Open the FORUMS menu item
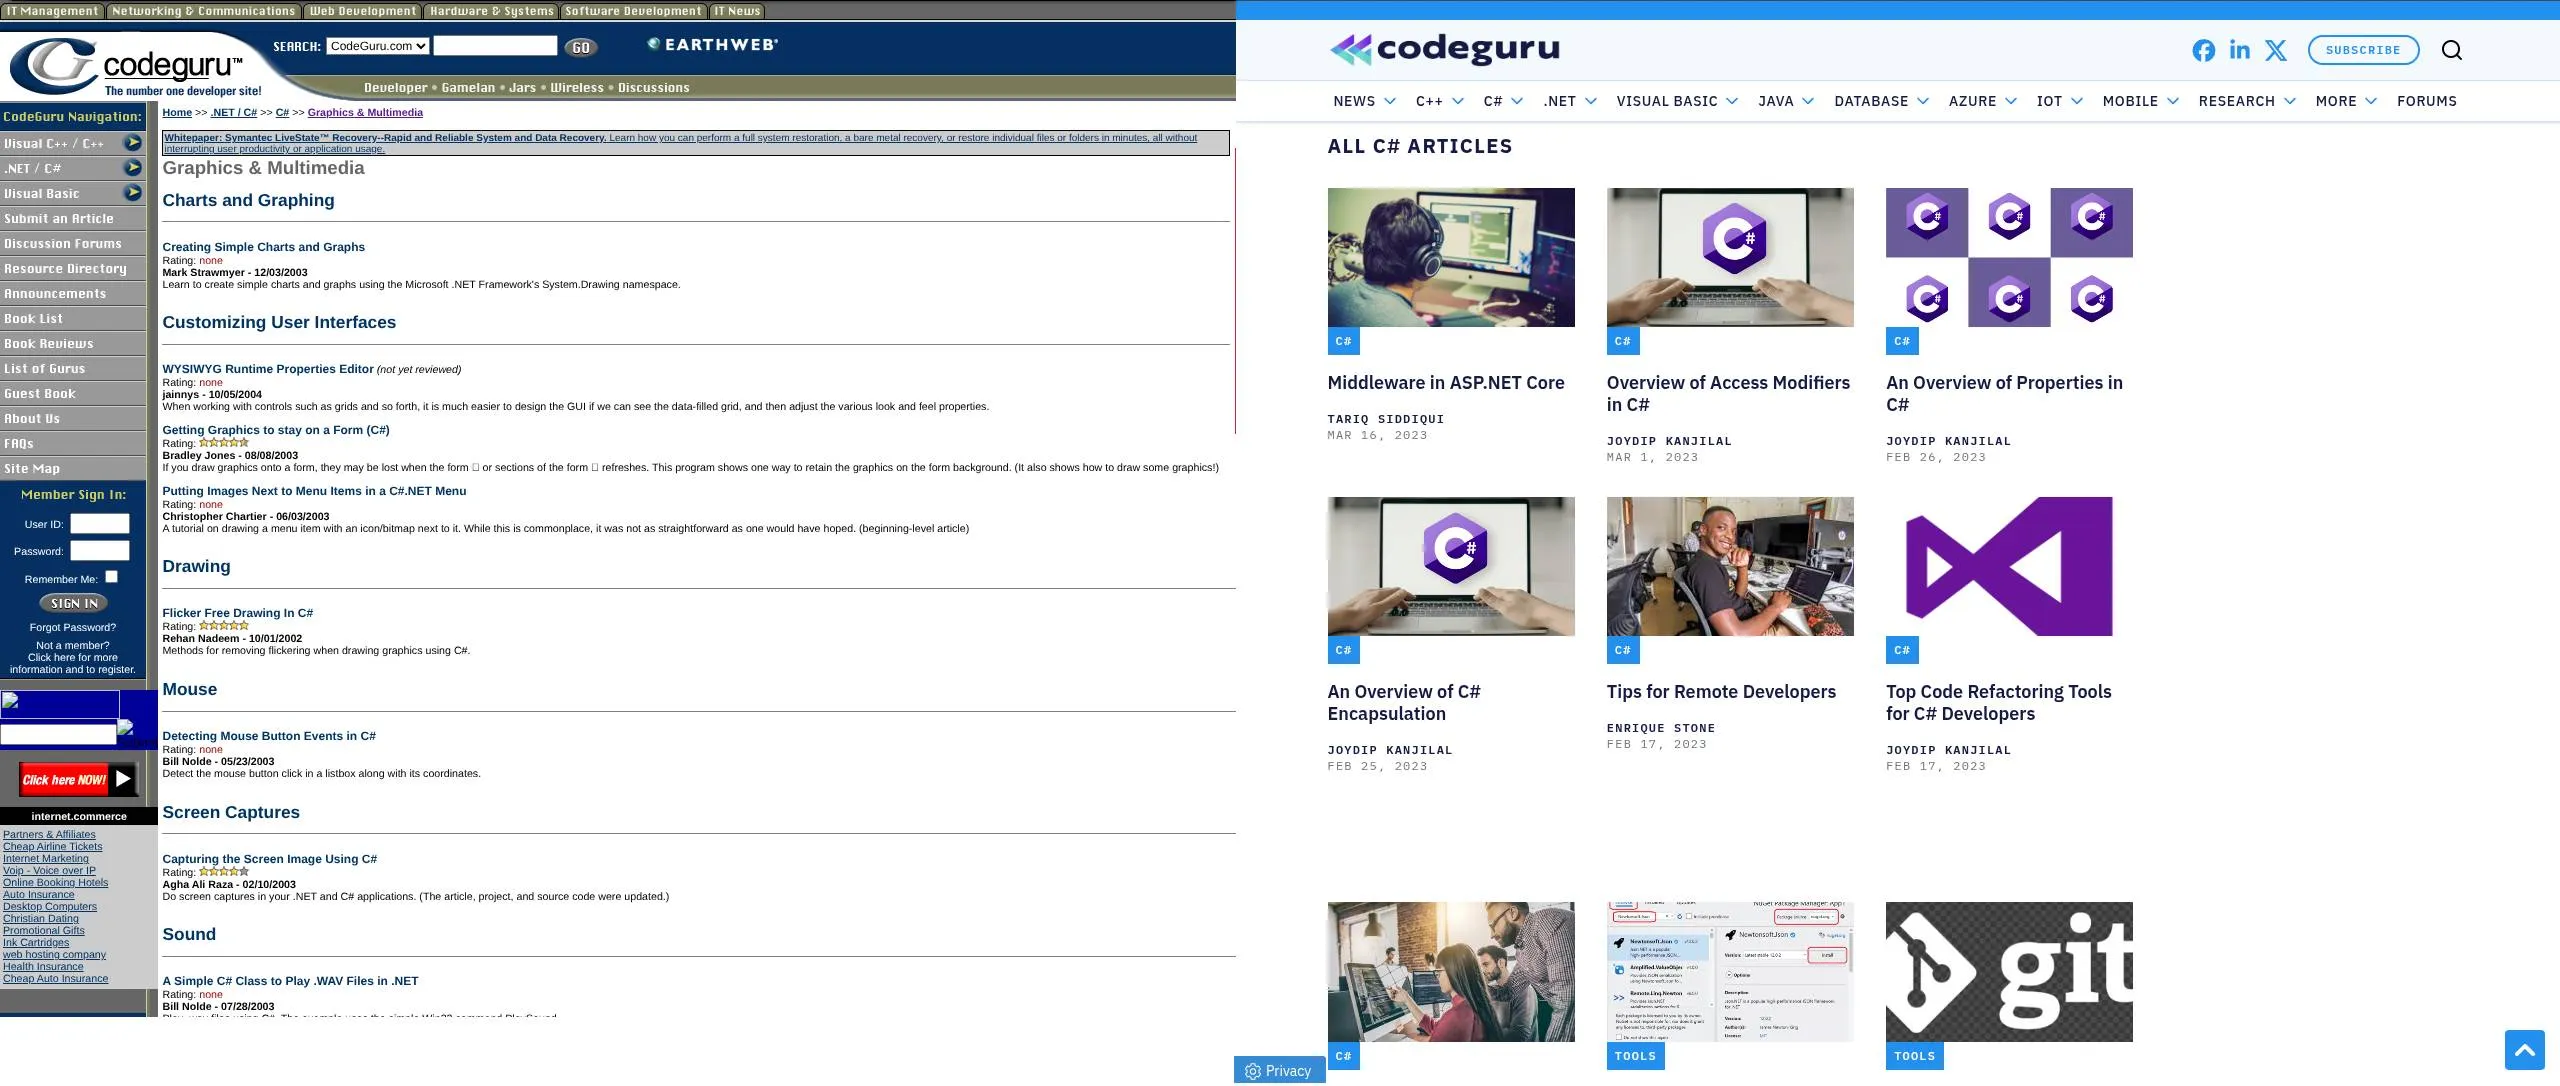 click(x=2427, y=101)
